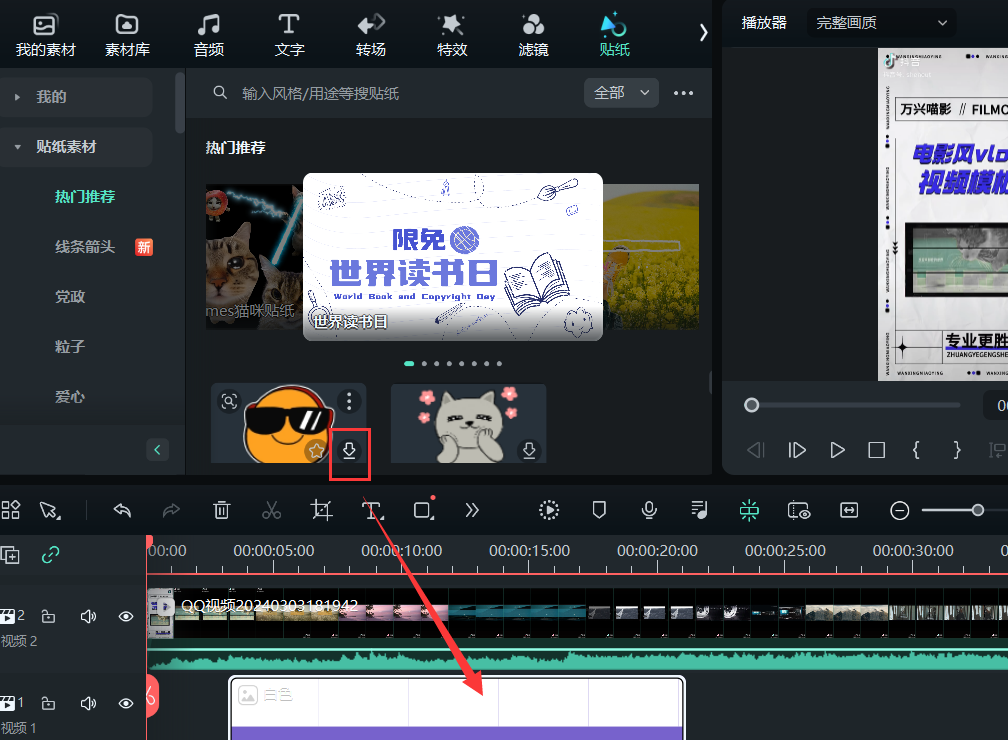Open the 音频 tab
Viewport: 1008px width, 740px height.
[208, 33]
